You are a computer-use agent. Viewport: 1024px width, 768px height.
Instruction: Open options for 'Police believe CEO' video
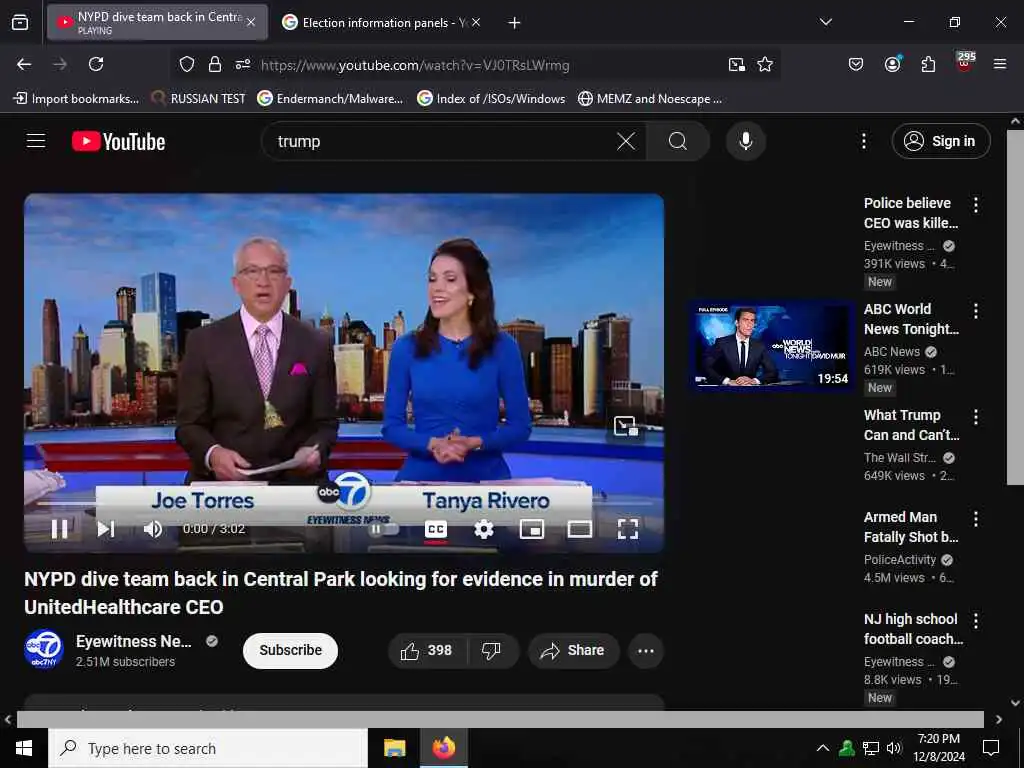[976, 205]
